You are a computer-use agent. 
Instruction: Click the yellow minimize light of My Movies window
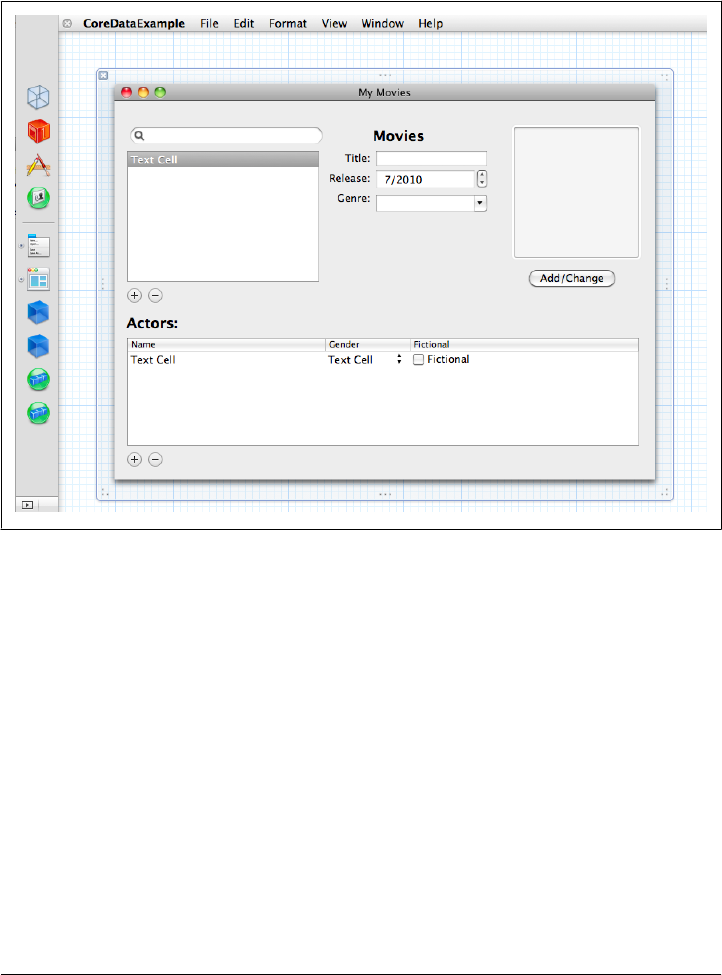pos(143,92)
